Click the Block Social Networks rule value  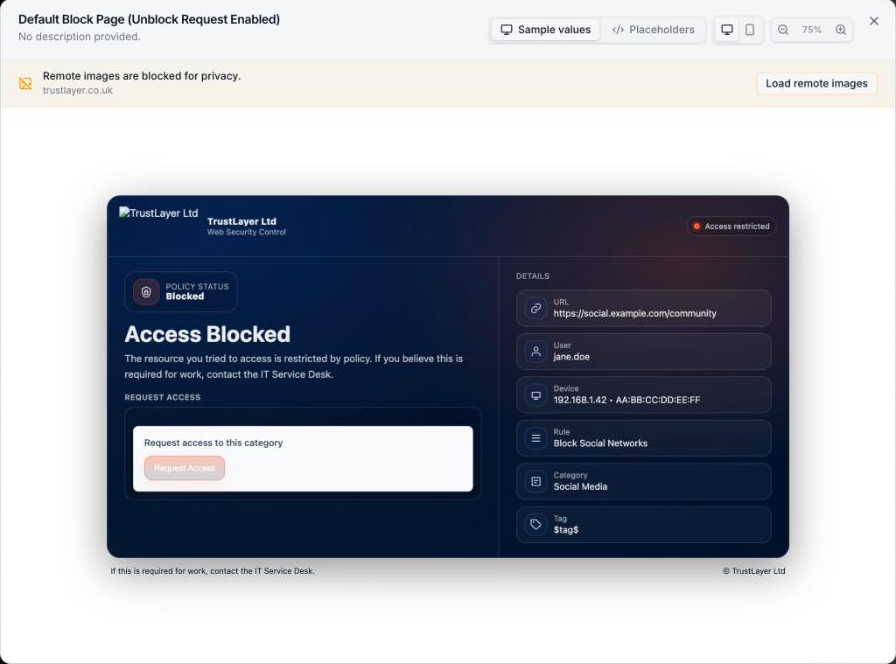[600, 443]
